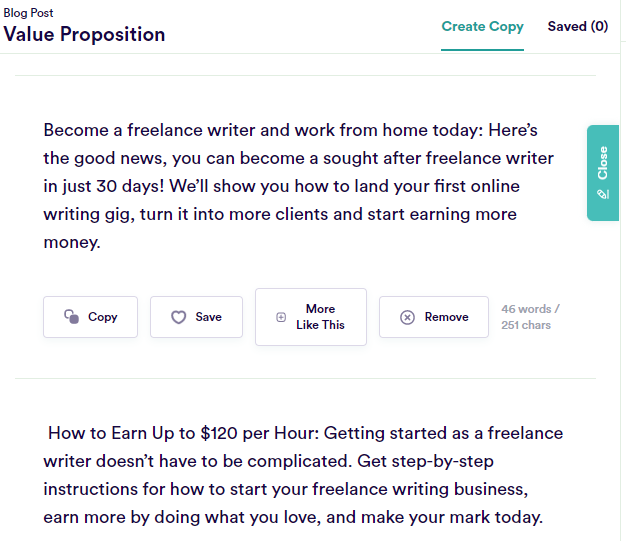Click the circled X icon on Remove
The height and width of the screenshot is (541, 626).
point(407,317)
